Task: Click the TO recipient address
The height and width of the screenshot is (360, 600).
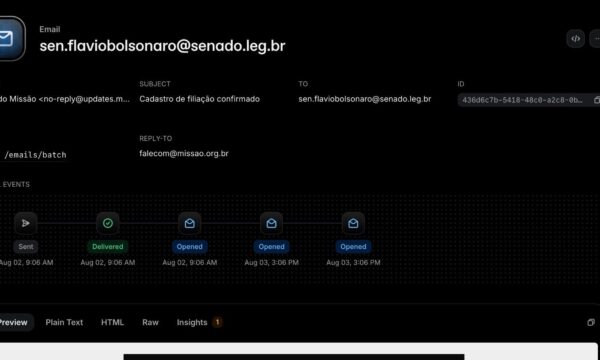Action: point(365,99)
